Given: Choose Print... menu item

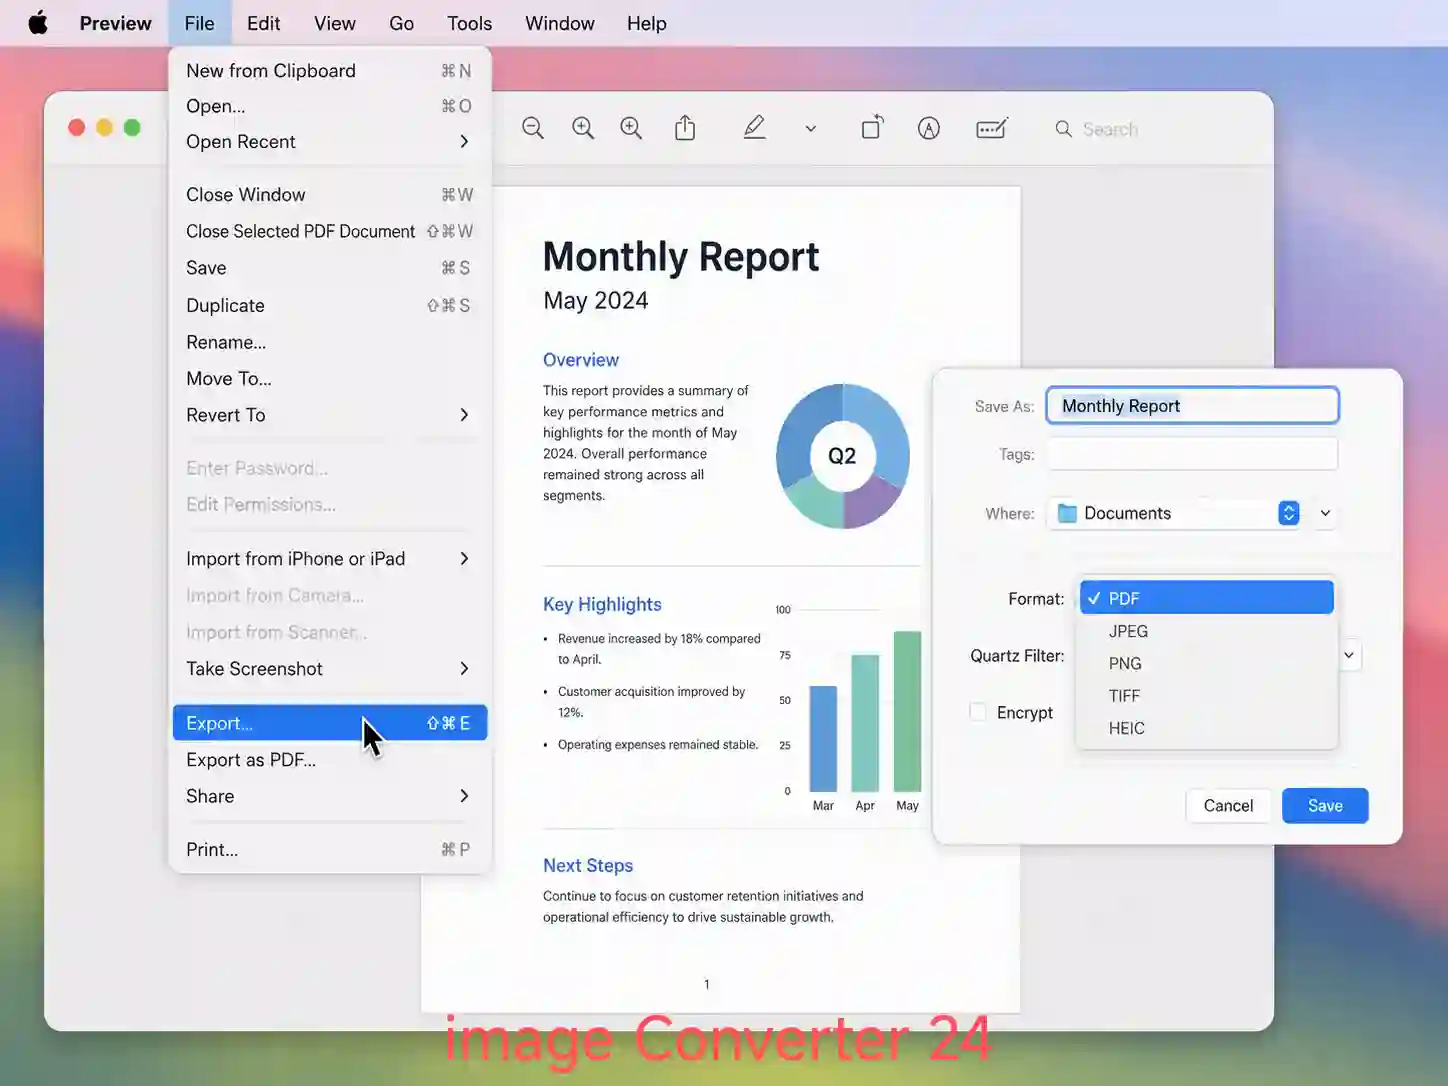Looking at the screenshot, I should 330,850.
